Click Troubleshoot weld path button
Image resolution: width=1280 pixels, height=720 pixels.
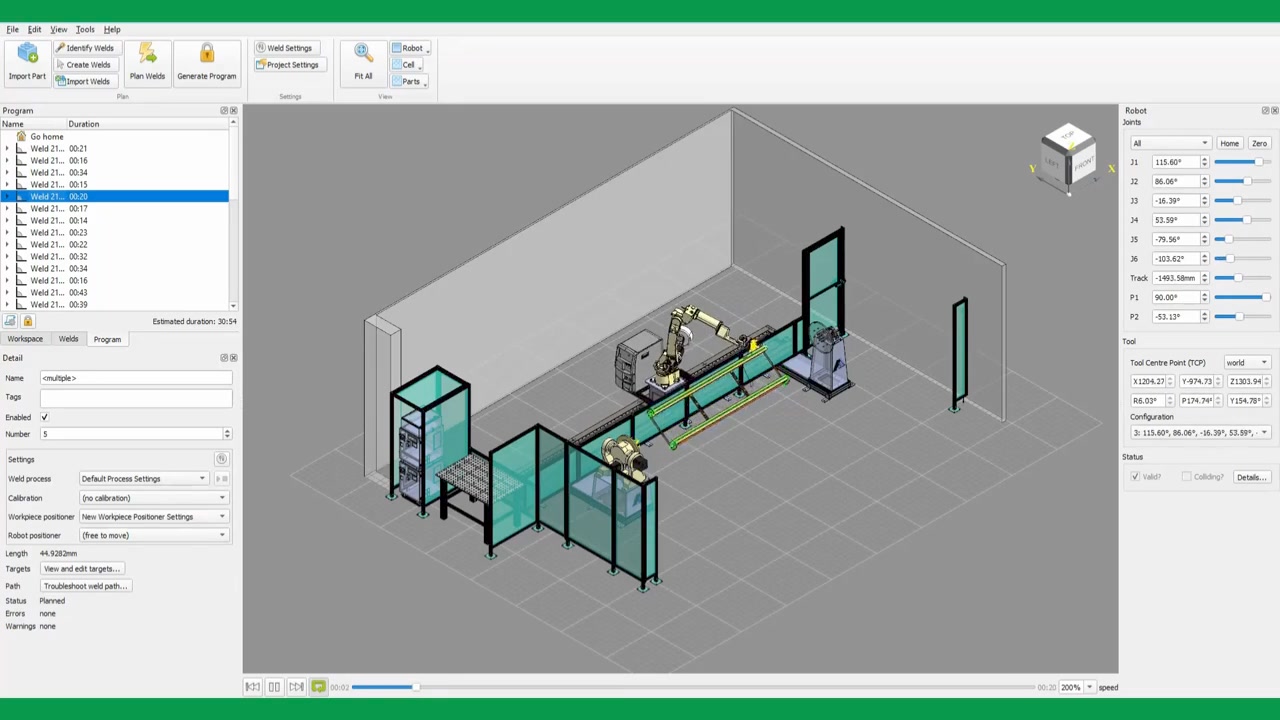click(85, 586)
